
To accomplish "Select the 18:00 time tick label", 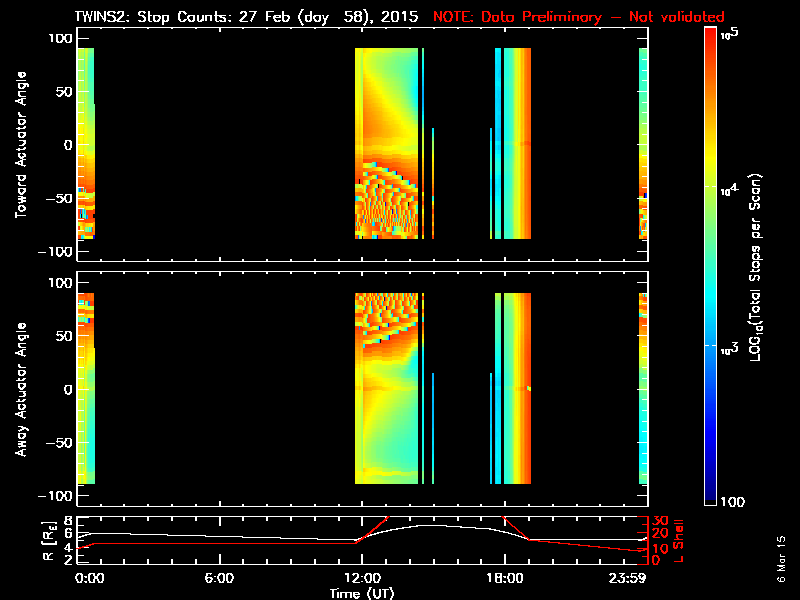I will [504, 578].
